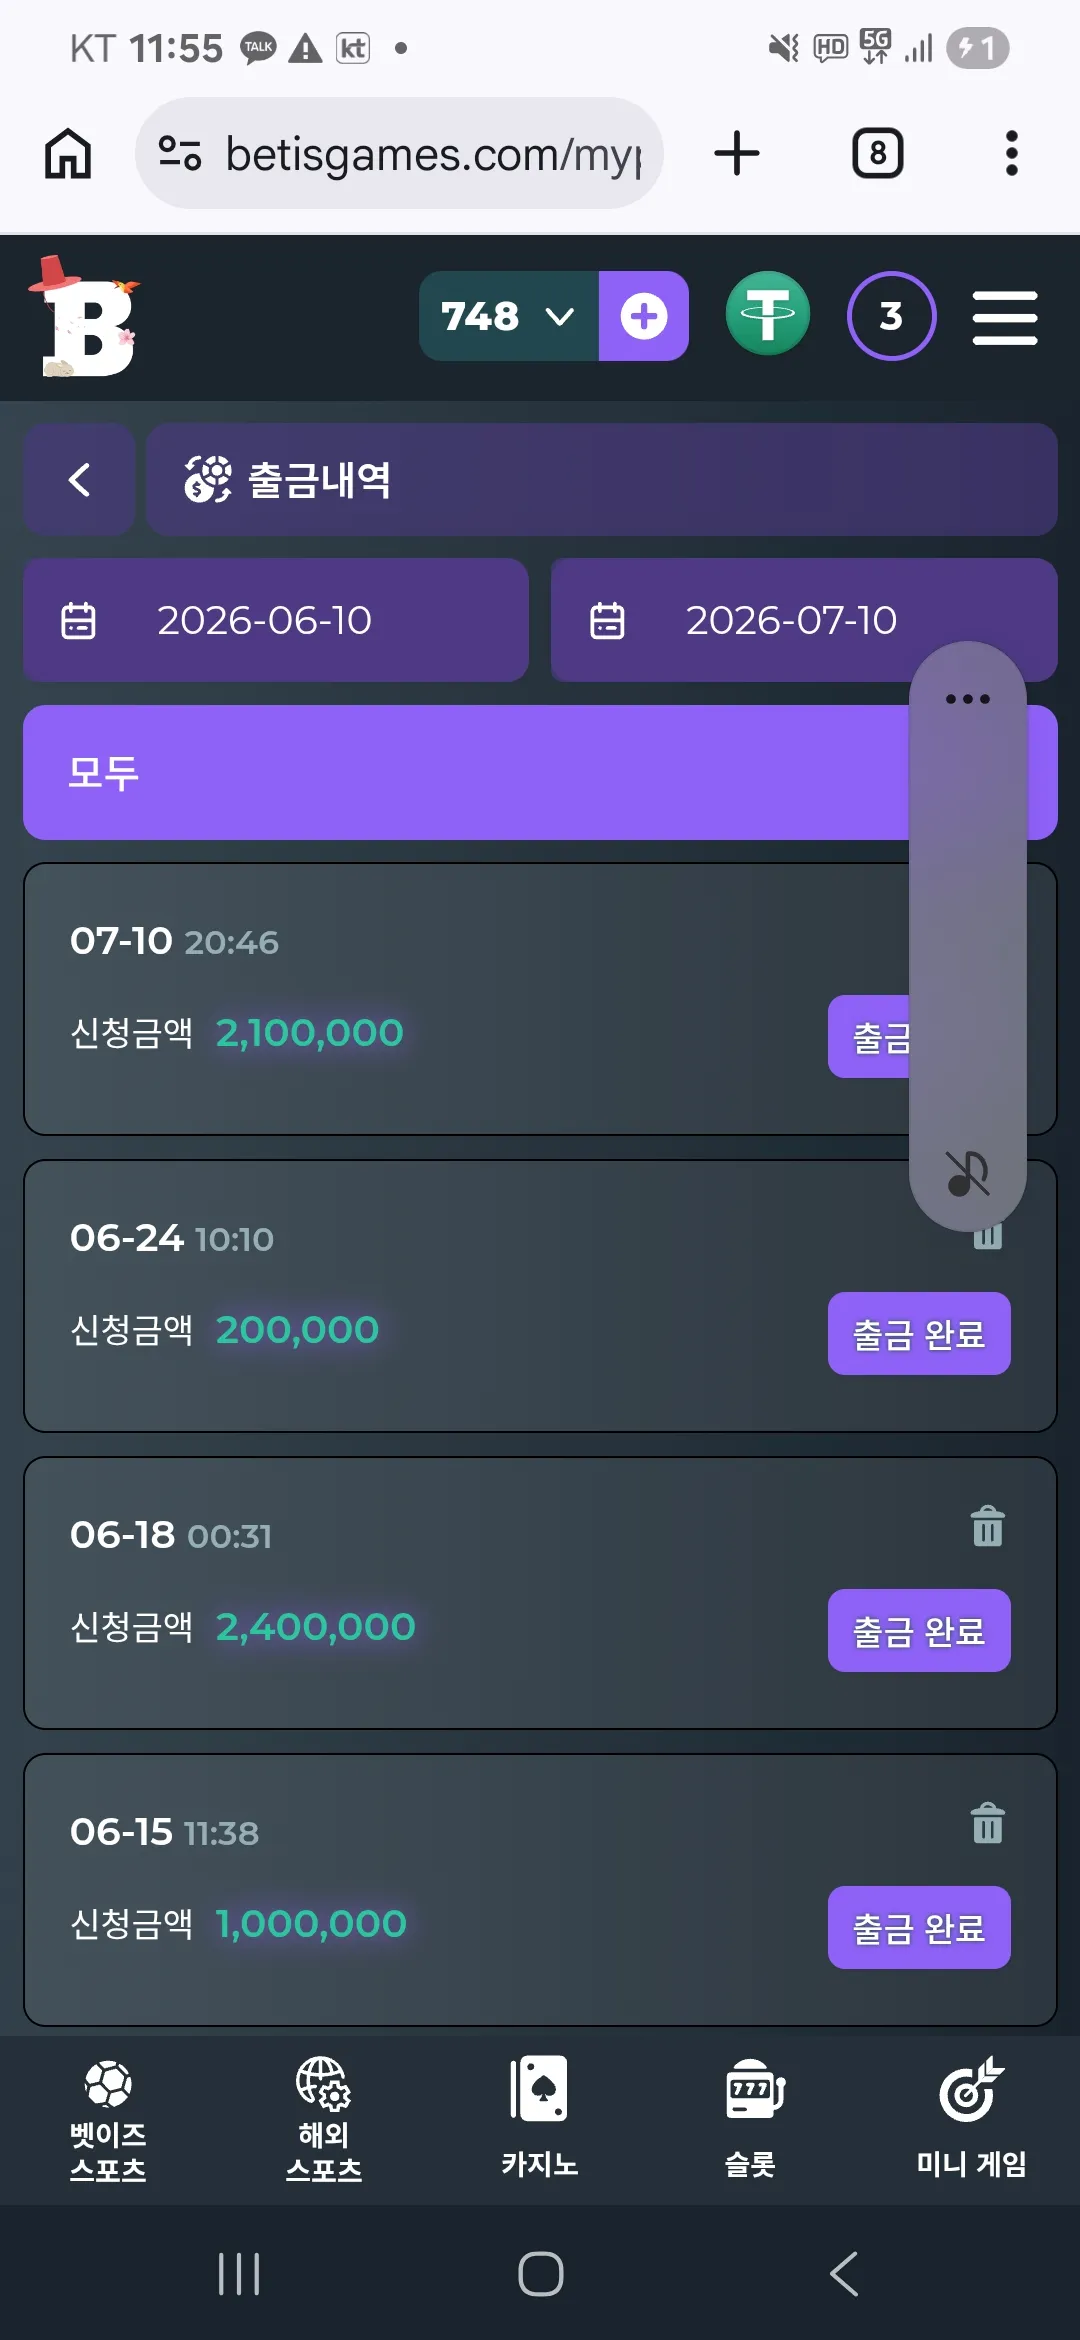The width and height of the screenshot is (1080, 2340).
Task: Switch to the 미니 게임 tab
Action: (971, 2116)
